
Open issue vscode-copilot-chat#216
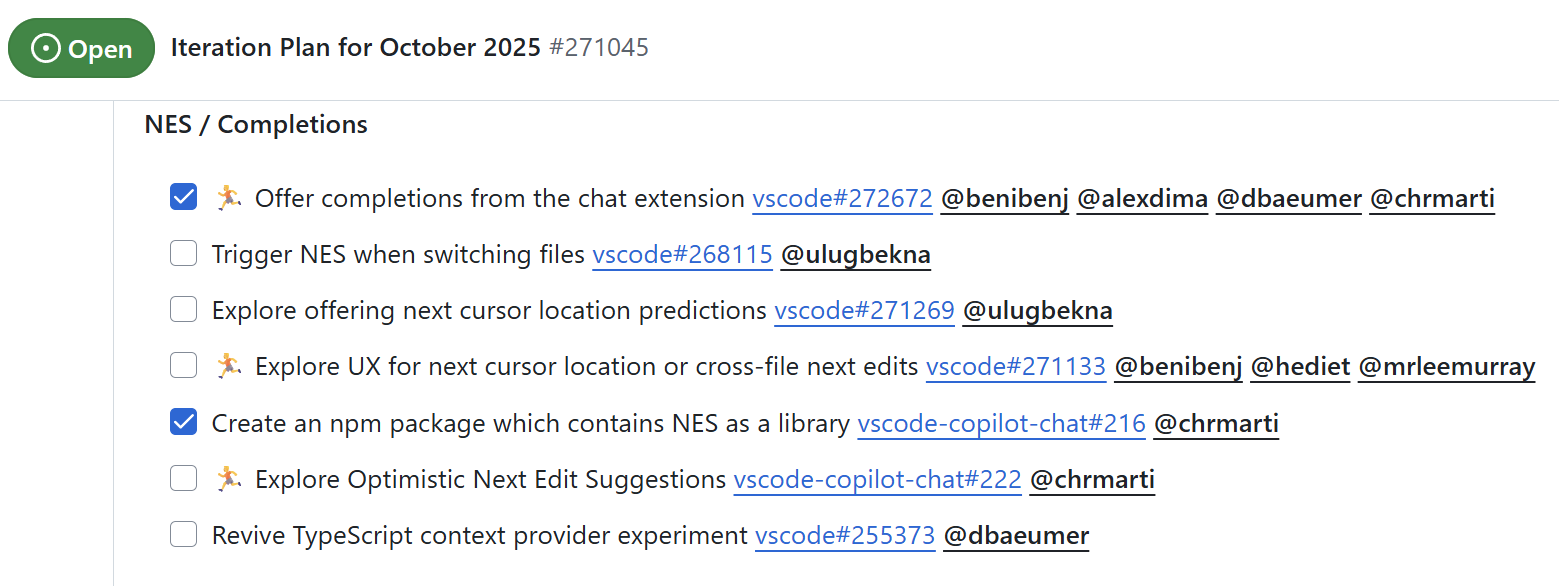point(1001,422)
